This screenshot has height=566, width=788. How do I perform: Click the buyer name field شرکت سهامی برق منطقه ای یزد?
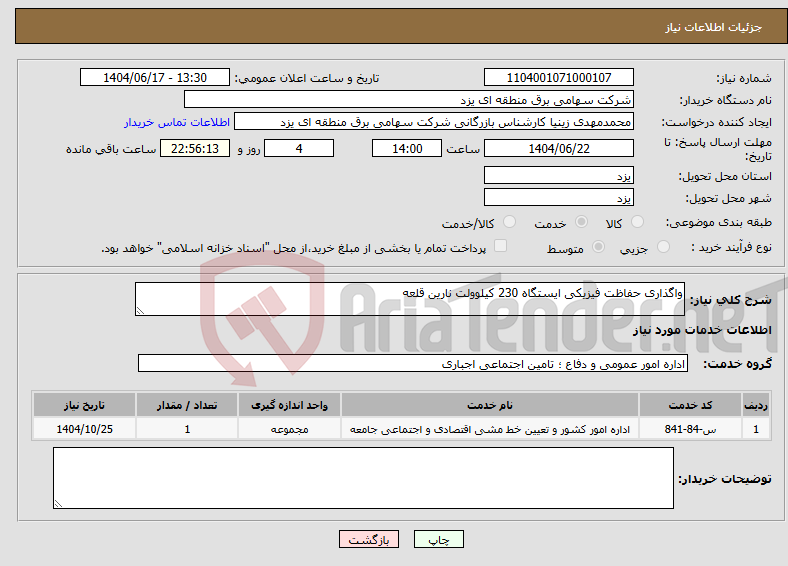[x=409, y=100]
